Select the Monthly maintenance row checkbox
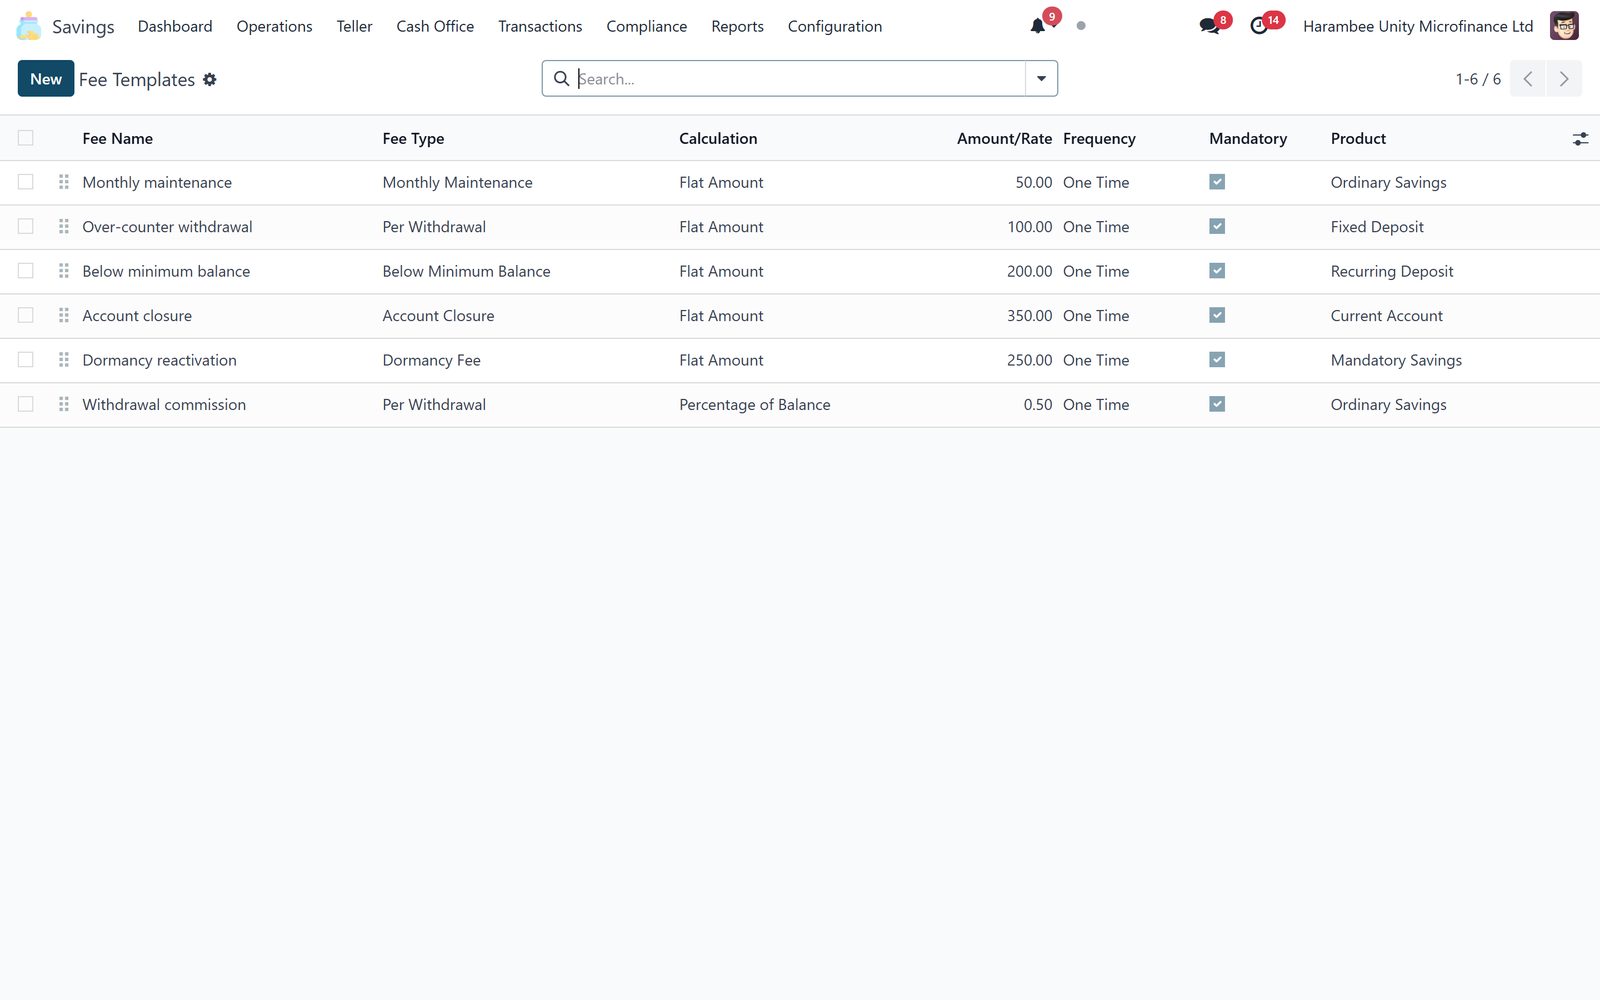The image size is (1600, 1000). [x=26, y=182]
